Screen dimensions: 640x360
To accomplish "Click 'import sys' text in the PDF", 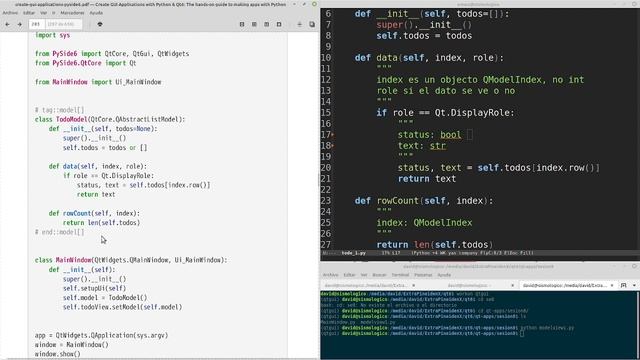I will click(x=52, y=35).
